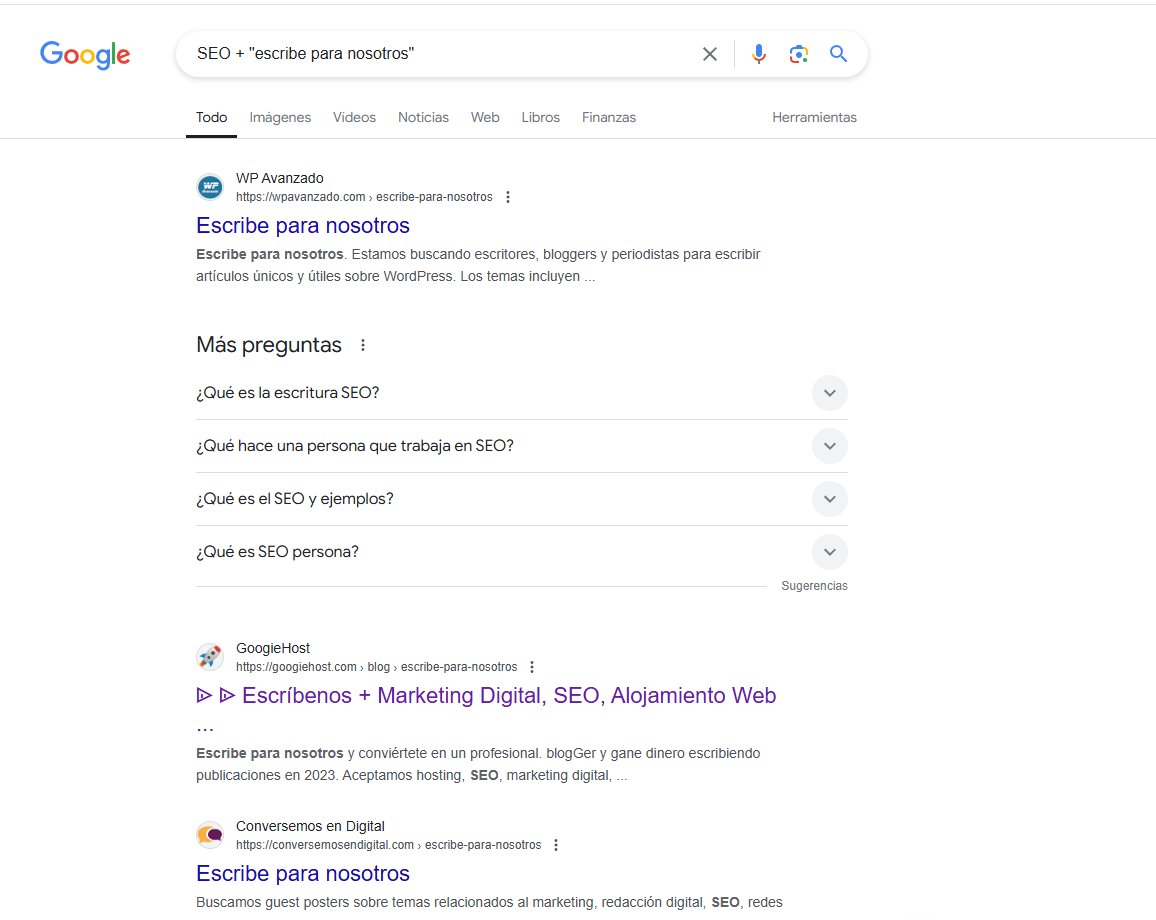Click the "Conversemos en Digital" site name
The height and width of the screenshot is (920, 1156).
click(310, 826)
